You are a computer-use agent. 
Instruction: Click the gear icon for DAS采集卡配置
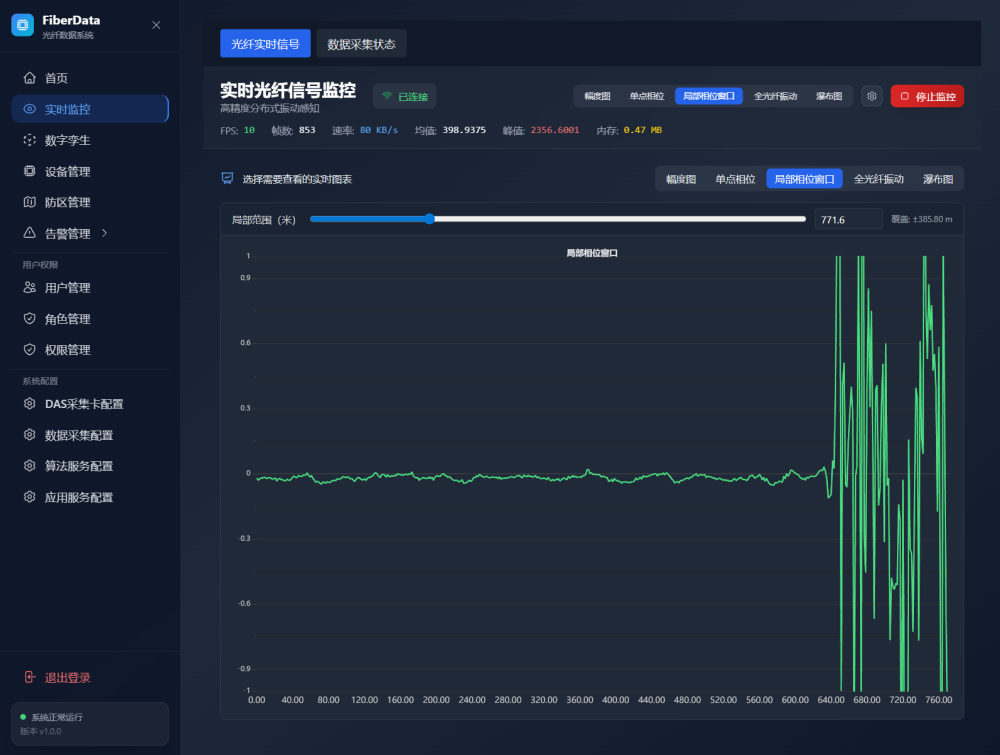point(30,404)
